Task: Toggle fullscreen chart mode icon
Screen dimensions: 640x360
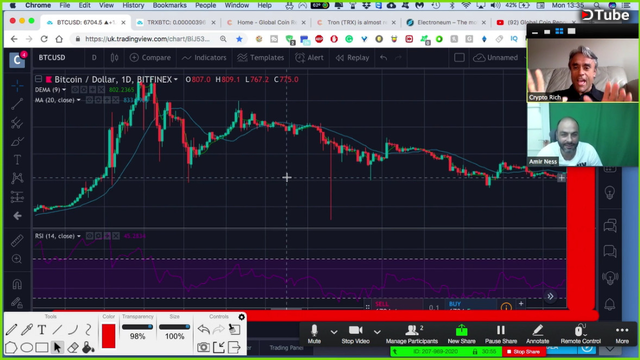Action: coord(459,58)
